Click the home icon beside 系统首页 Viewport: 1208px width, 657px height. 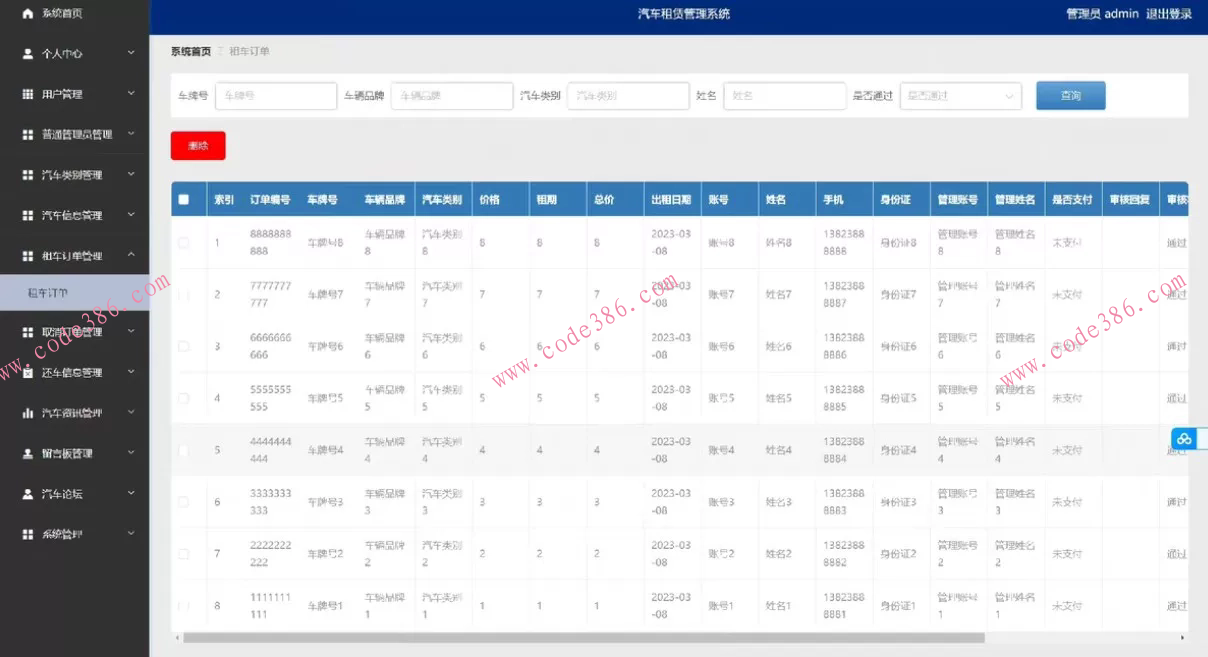[27, 13]
